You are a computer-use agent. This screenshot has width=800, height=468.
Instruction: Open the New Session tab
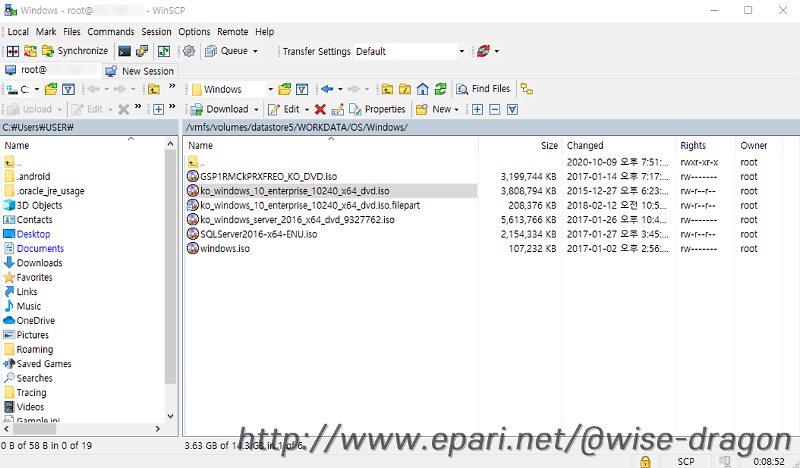pyautogui.click(x=140, y=71)
